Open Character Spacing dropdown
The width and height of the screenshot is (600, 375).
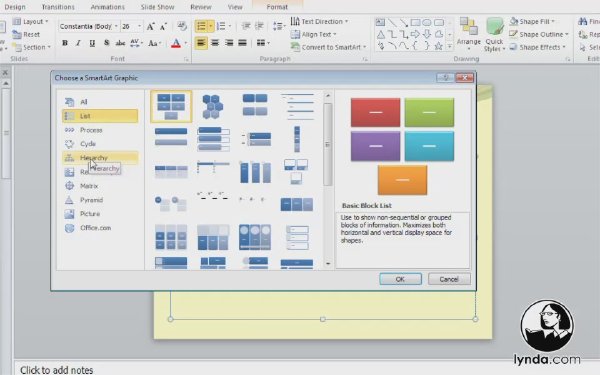[136, 43]
